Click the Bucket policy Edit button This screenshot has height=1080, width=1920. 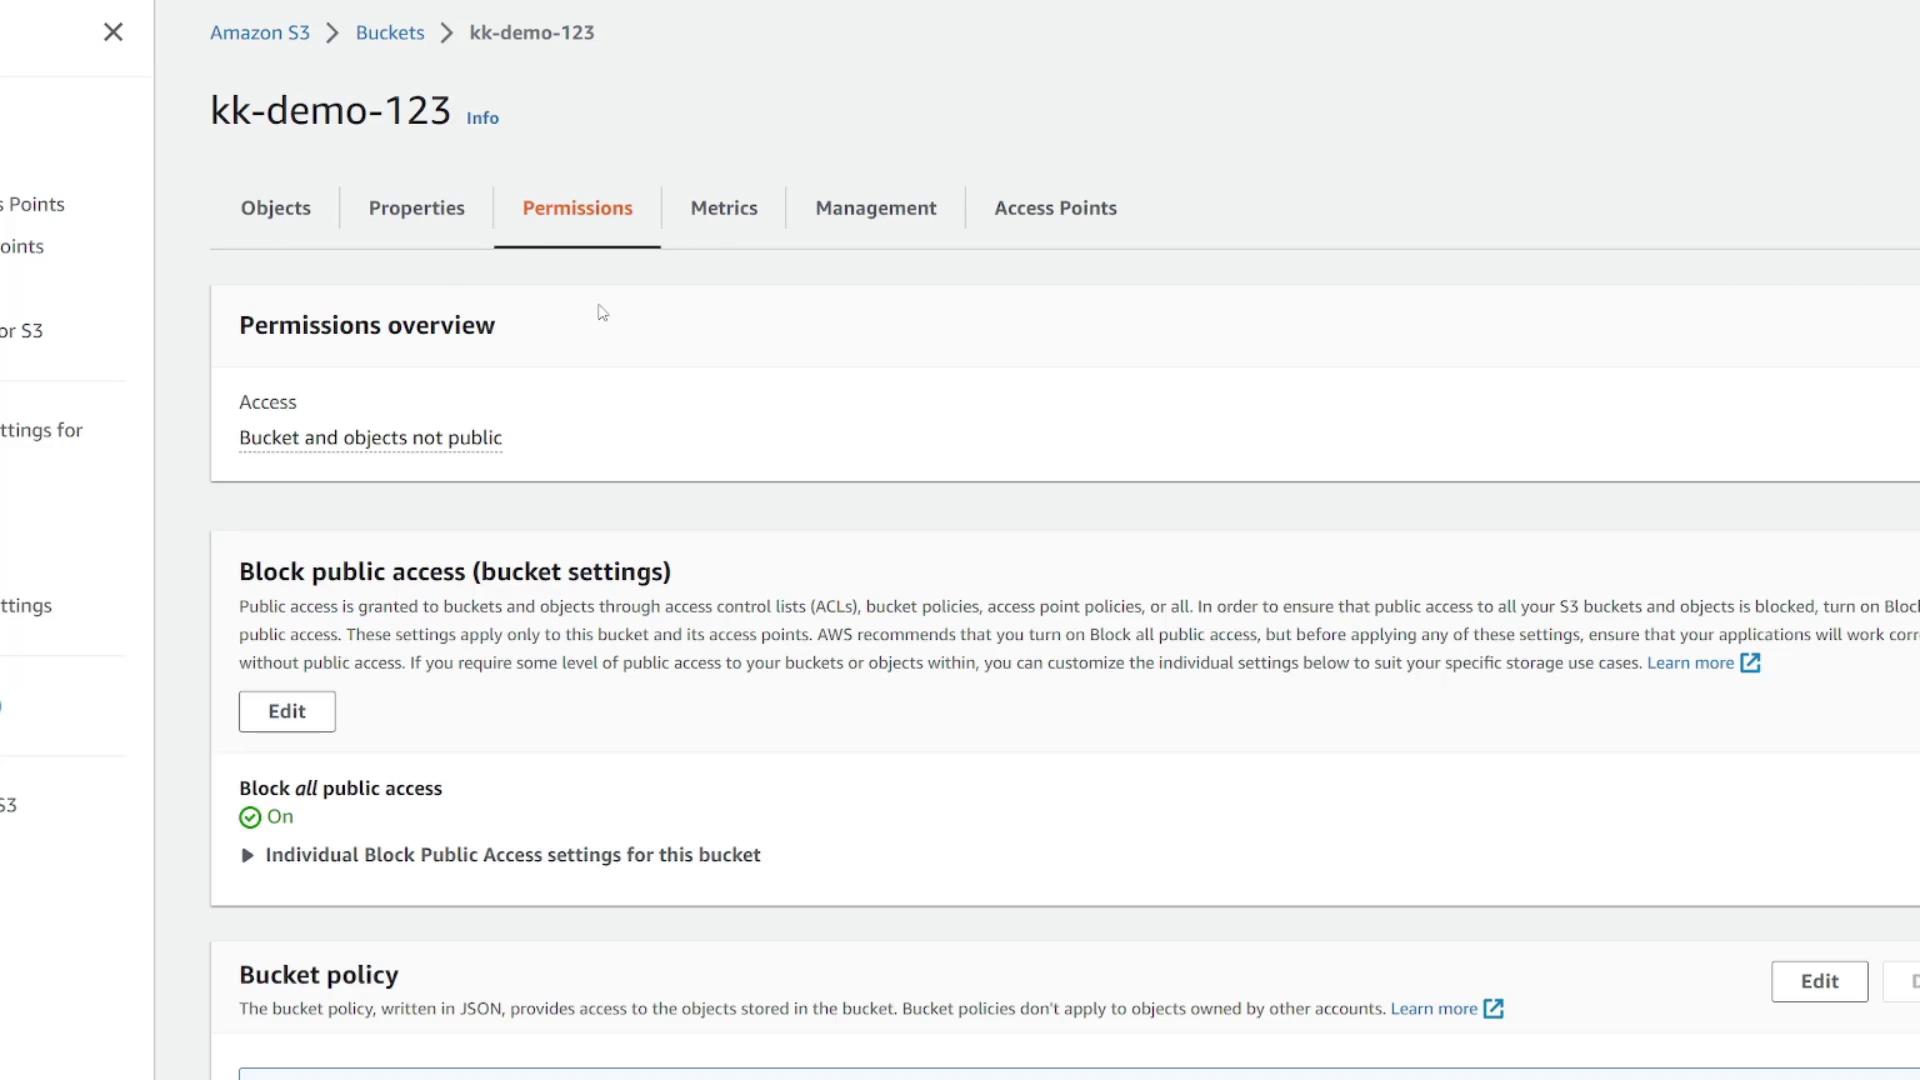(1819, 981)
